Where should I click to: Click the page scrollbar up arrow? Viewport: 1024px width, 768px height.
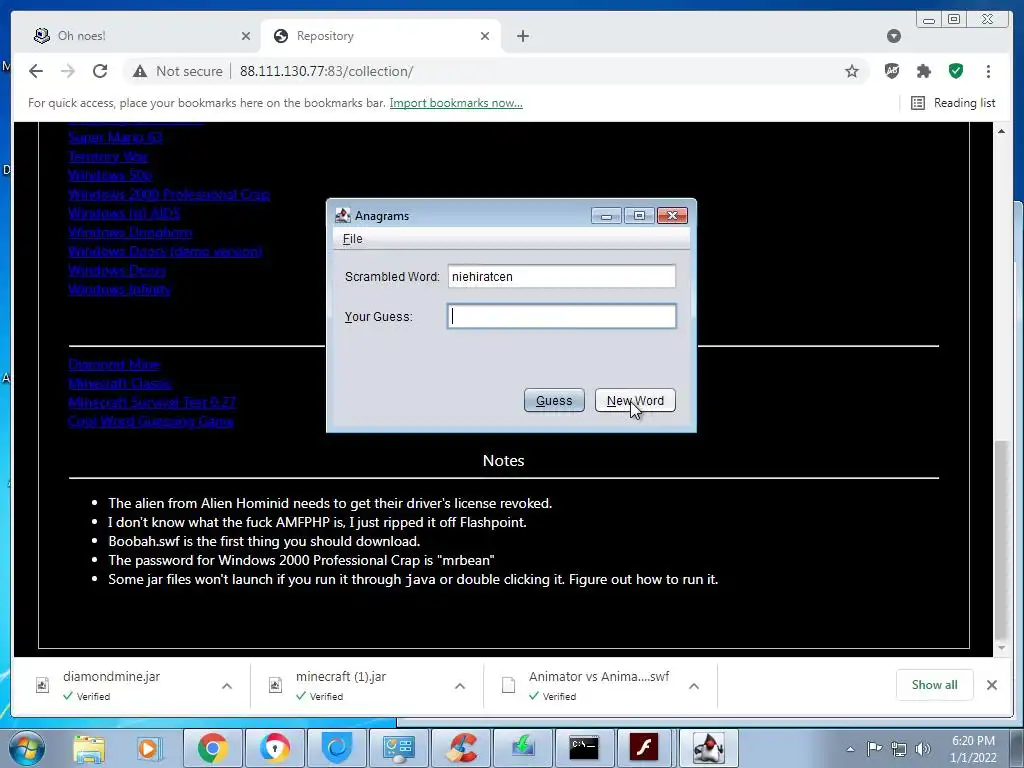[x=1001, y=131]
